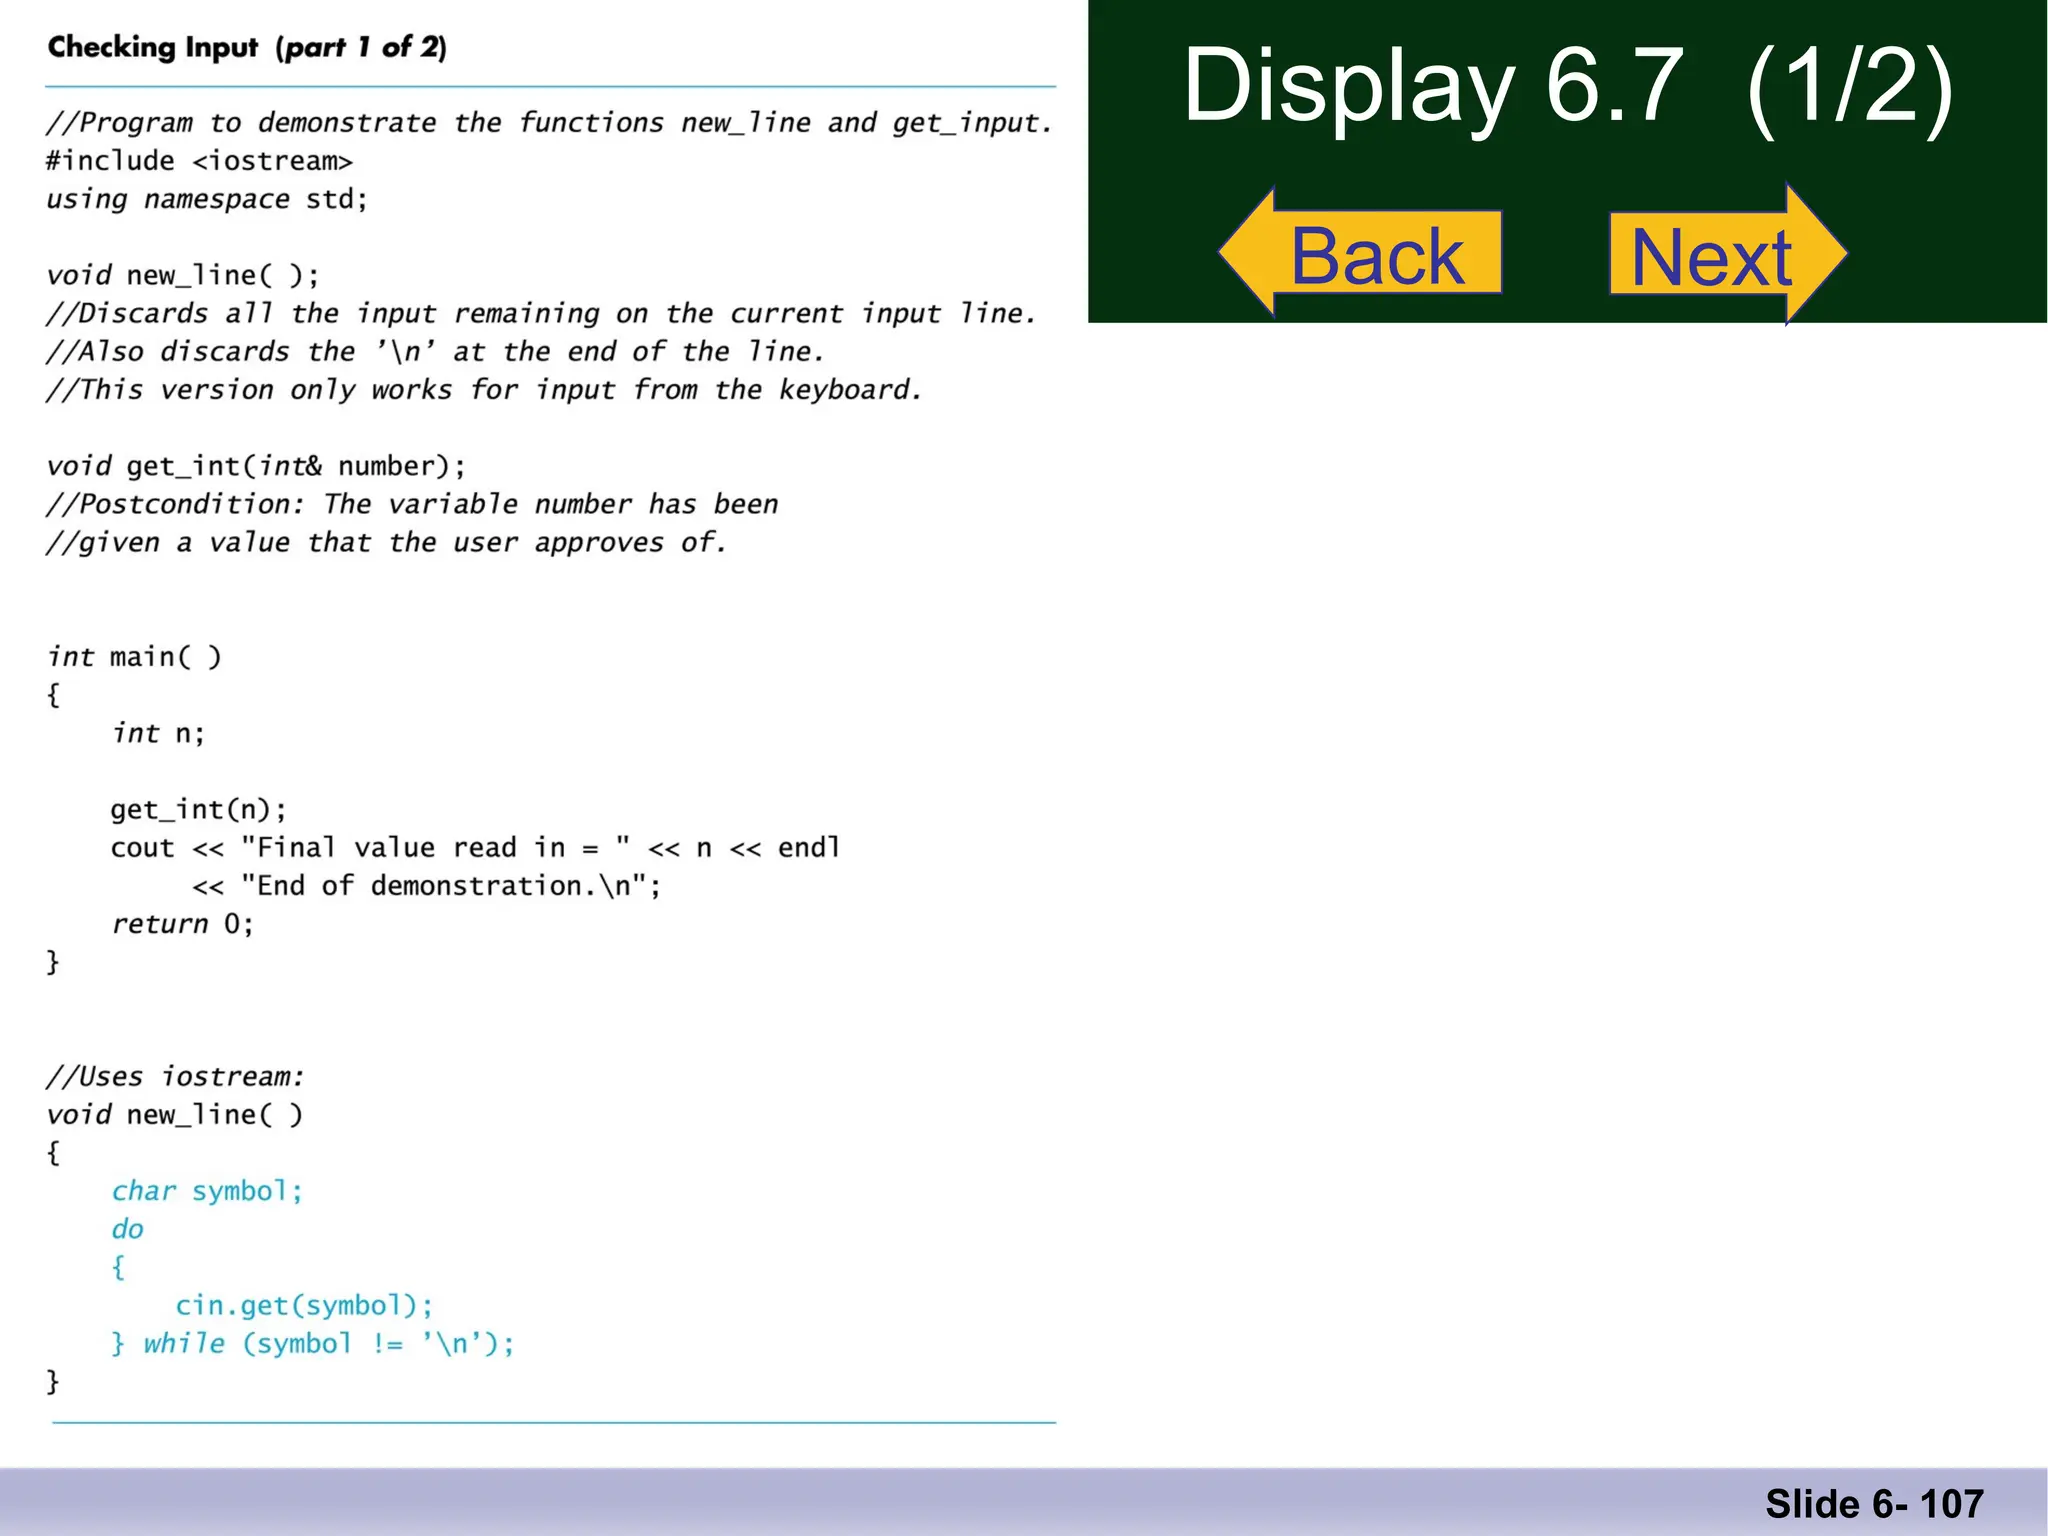The width and height of the screenshot is (2048, 1536).
Task: Select the 'Display 6.7 (1/2)' title
Action: [x=1567, y=87]
